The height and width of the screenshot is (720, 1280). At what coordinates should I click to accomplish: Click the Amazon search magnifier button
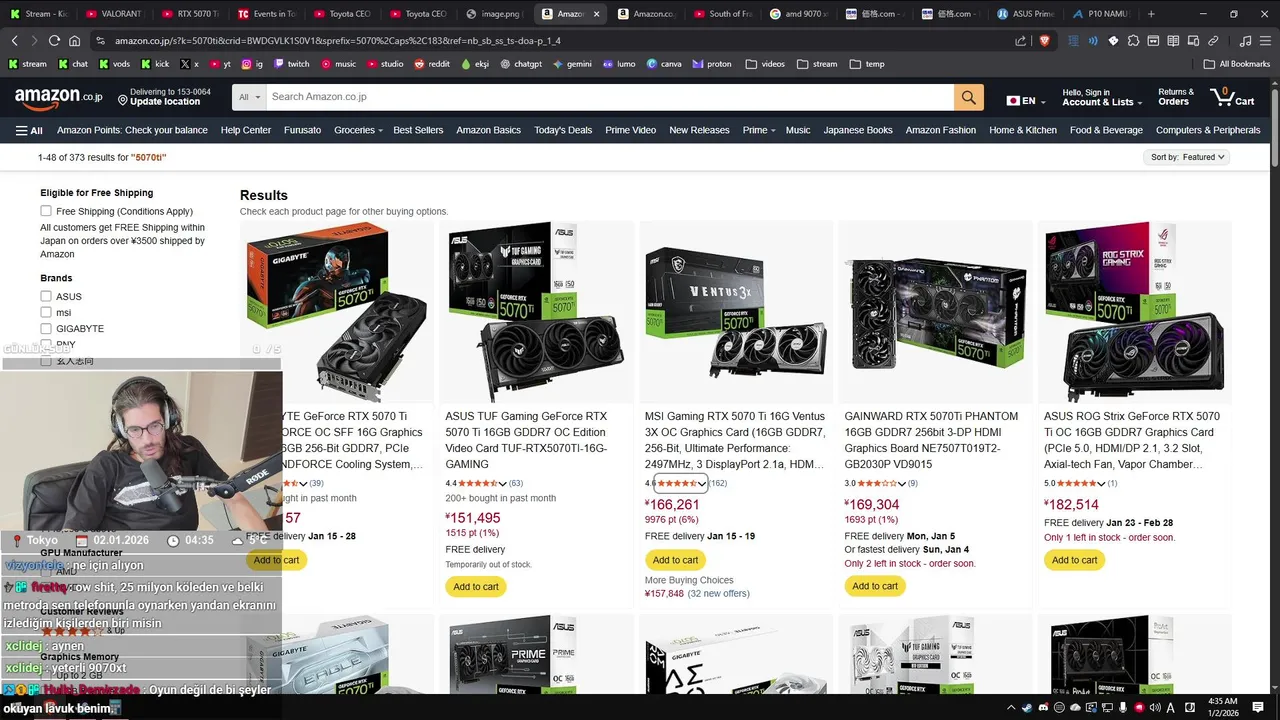click(x=968, y=97)
